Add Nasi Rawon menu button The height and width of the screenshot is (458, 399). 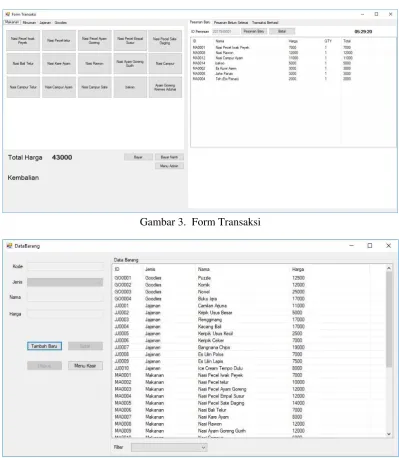(x=94, y=63)
